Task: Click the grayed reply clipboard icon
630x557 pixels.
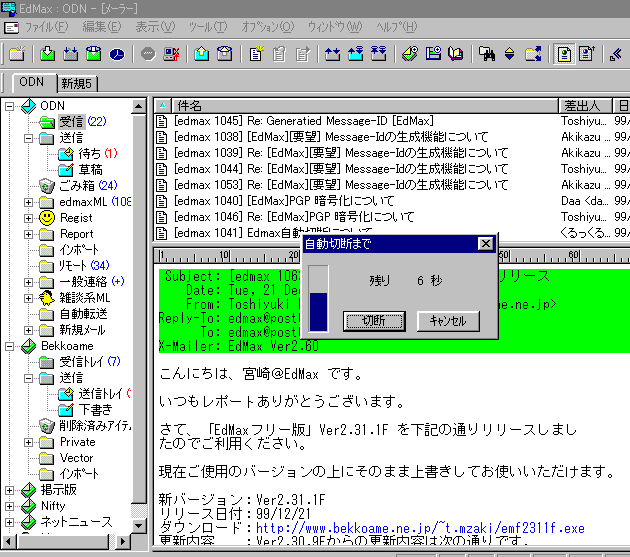Action: coord(279,53)
